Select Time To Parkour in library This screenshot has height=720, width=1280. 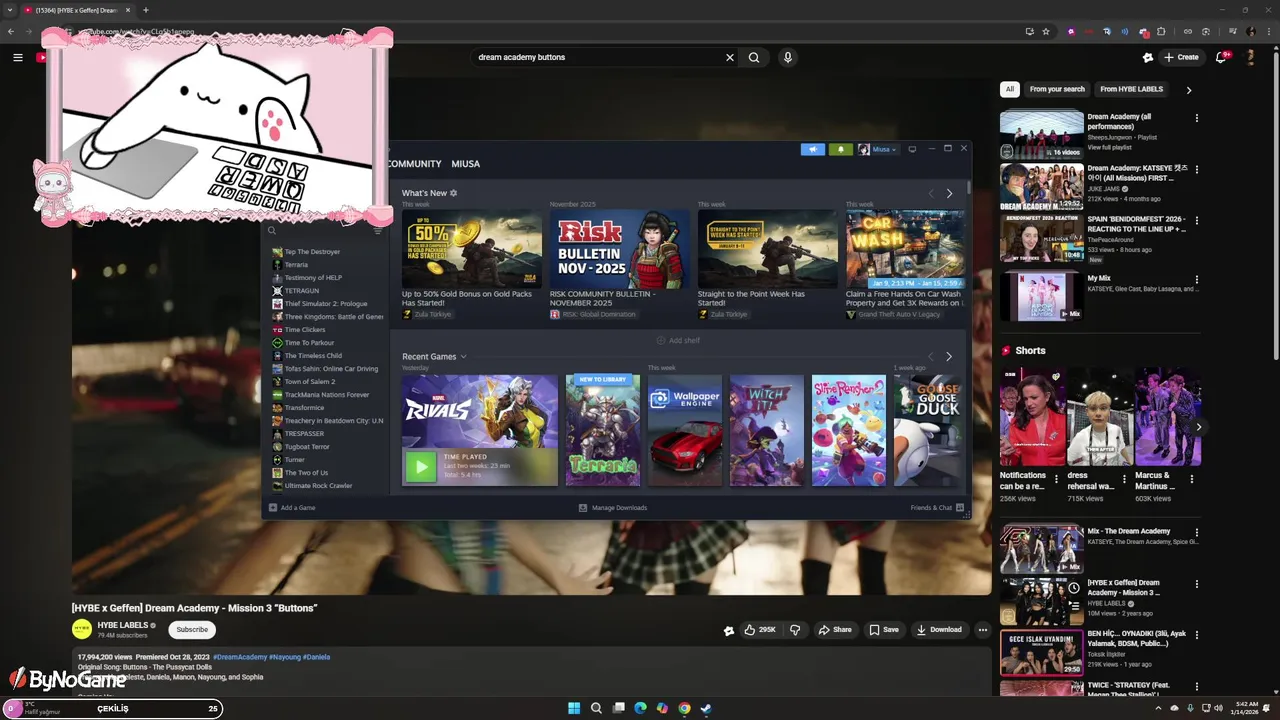click(309, 343)
